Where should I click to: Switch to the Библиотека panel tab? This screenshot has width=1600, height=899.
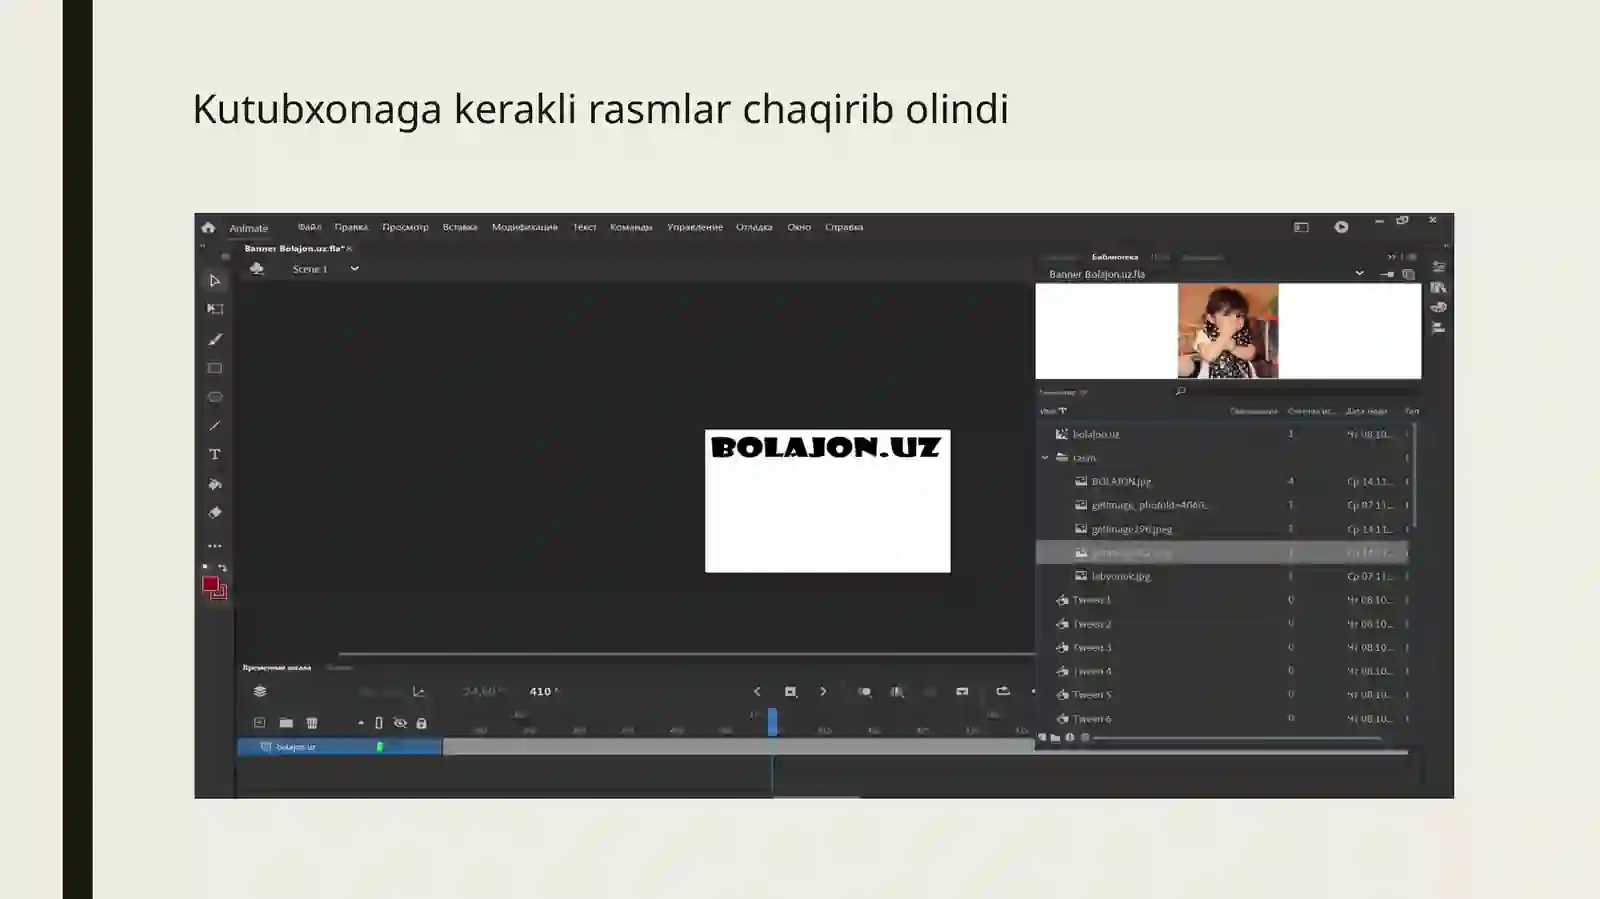pyautogui.click(x=1115, y=257)
